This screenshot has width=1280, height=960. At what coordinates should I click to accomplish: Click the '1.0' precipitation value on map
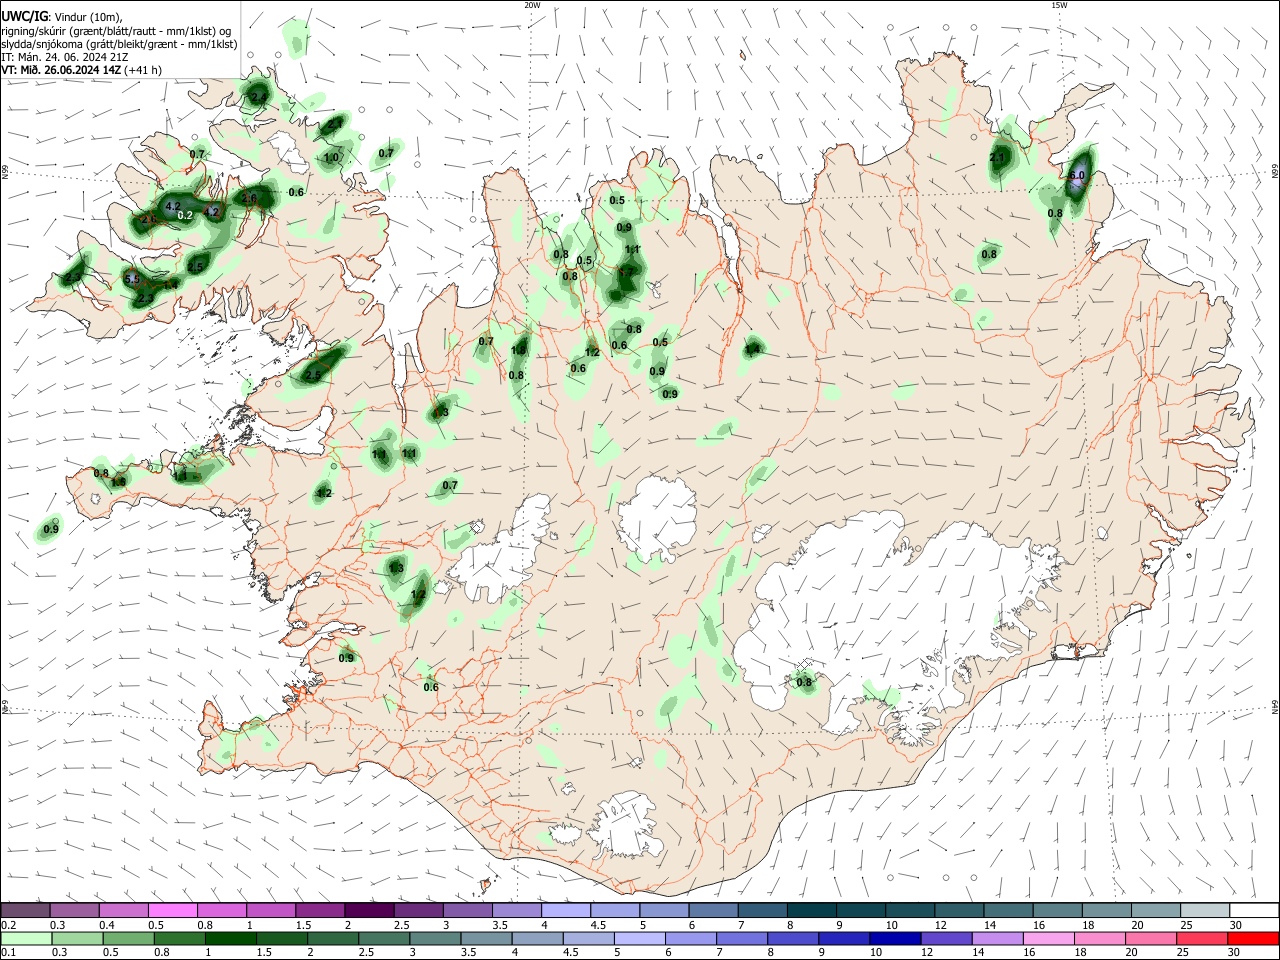[x=331, y=158]
